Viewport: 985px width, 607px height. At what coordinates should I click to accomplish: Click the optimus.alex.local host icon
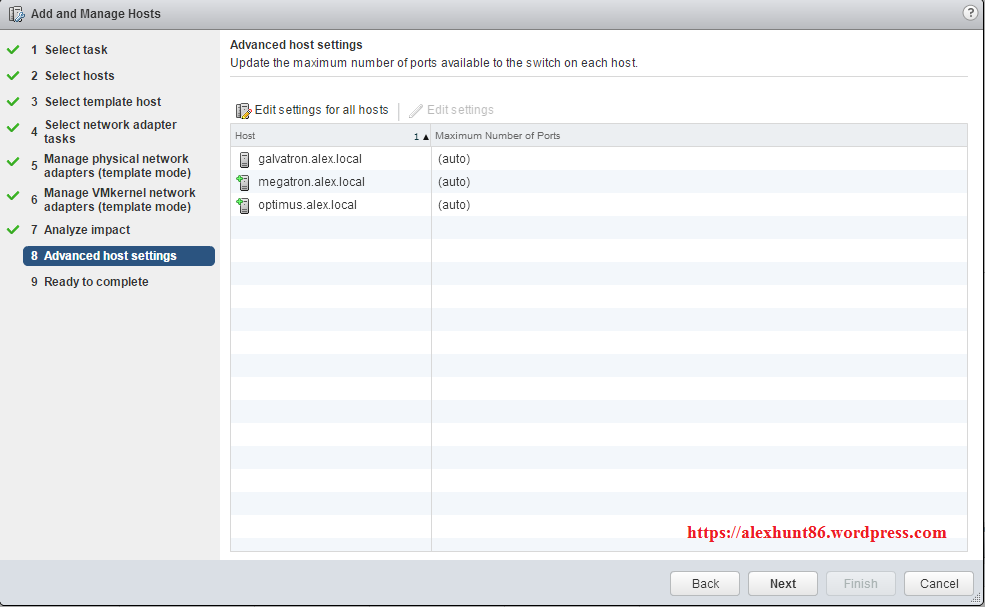pyautogui.click(x=243, y=205)
